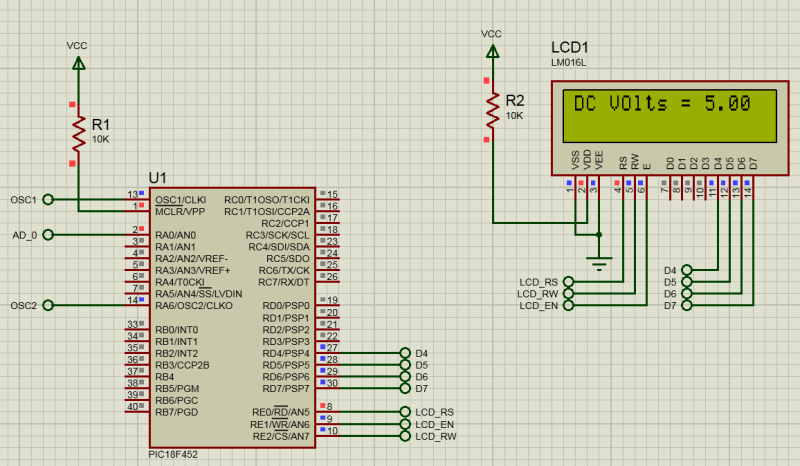Click the LCD_RW terminal connected to LCD1
The height and width of the screenshot is (466, 800).
[x=568, y=293]
